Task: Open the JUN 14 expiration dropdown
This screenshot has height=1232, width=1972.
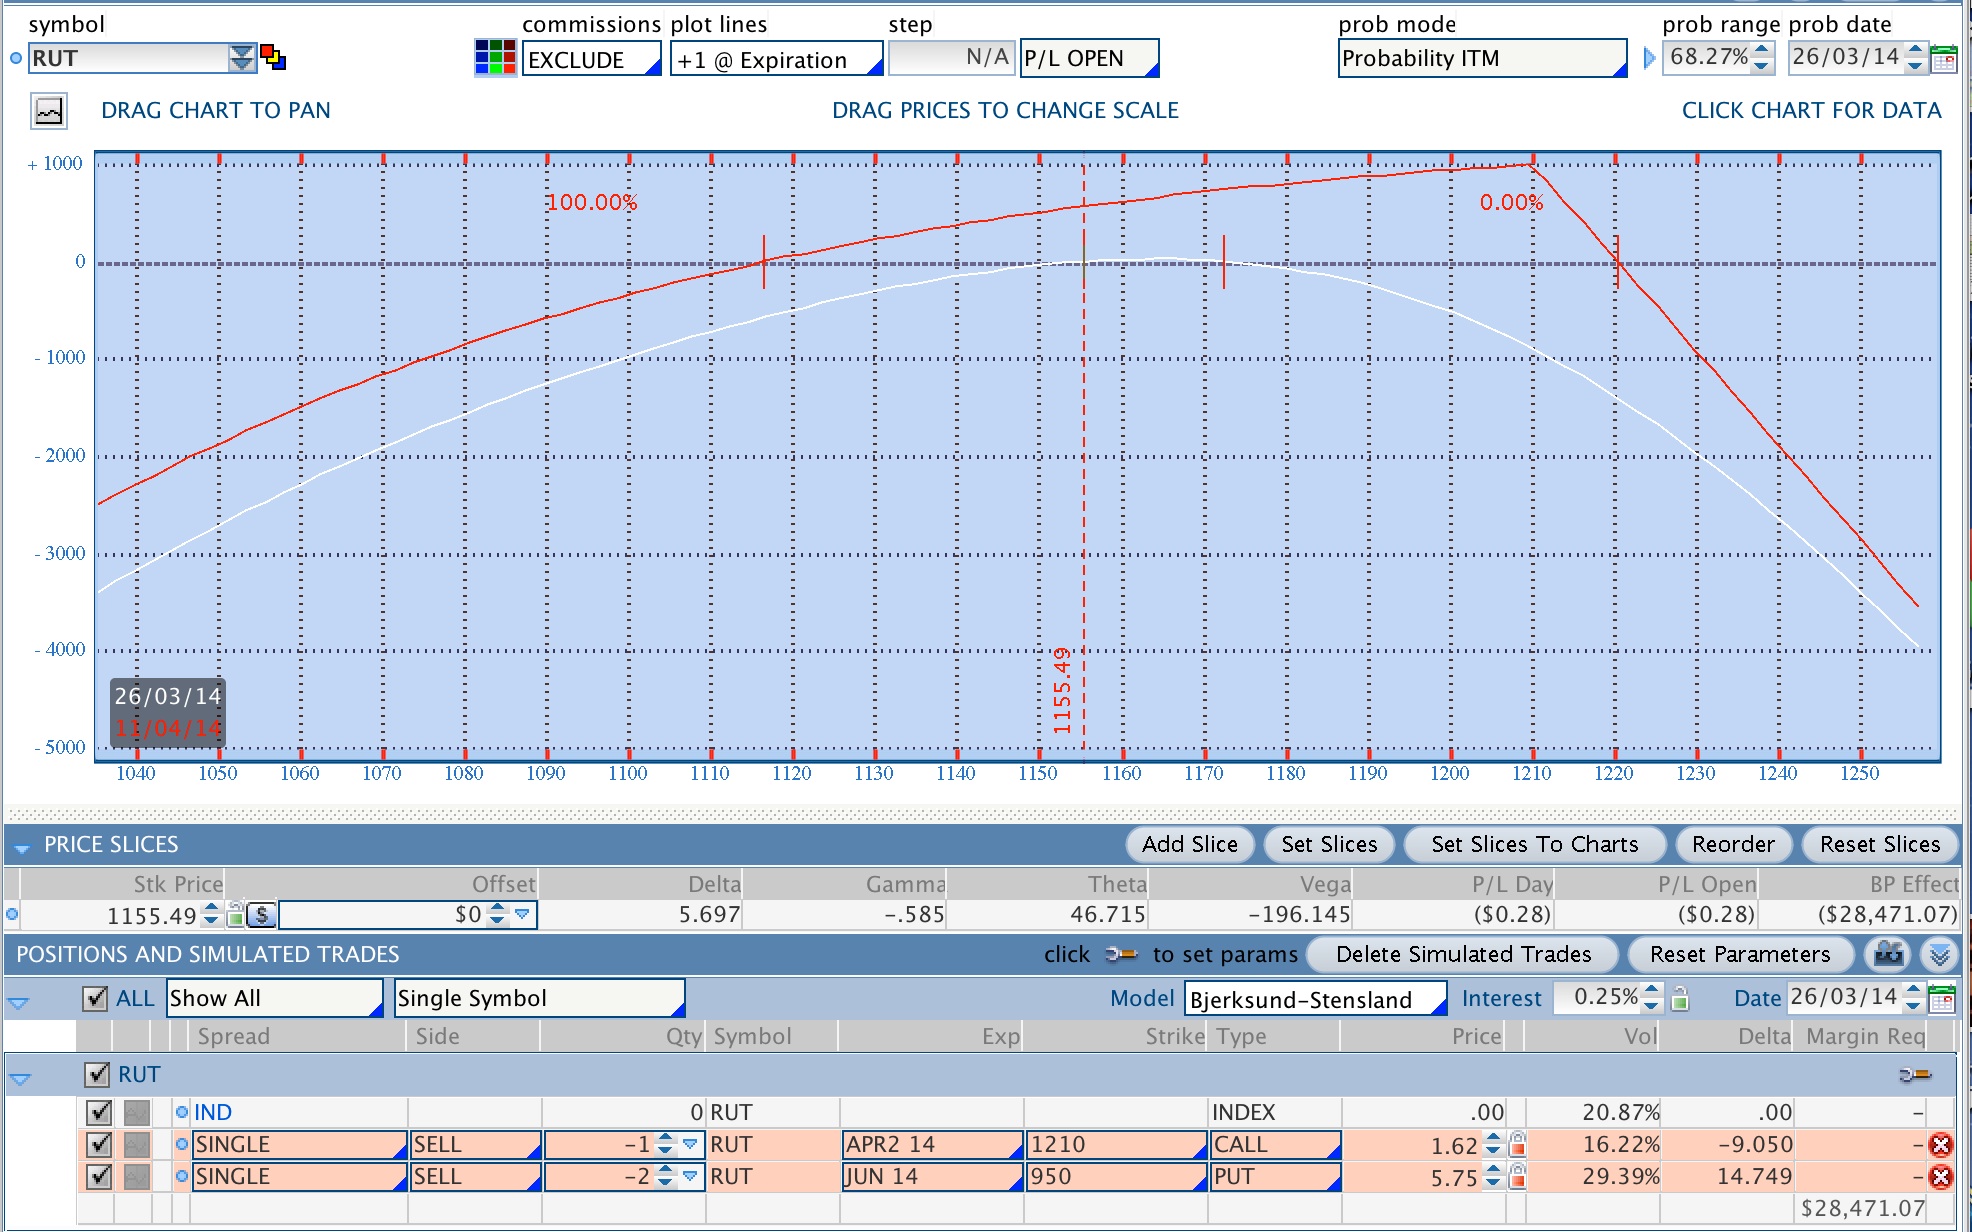Action: (x=932, y=1176)
